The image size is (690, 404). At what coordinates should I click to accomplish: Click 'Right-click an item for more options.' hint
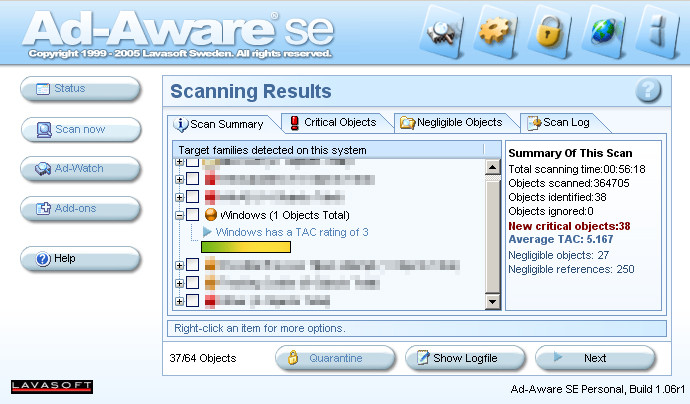(260, 328)
